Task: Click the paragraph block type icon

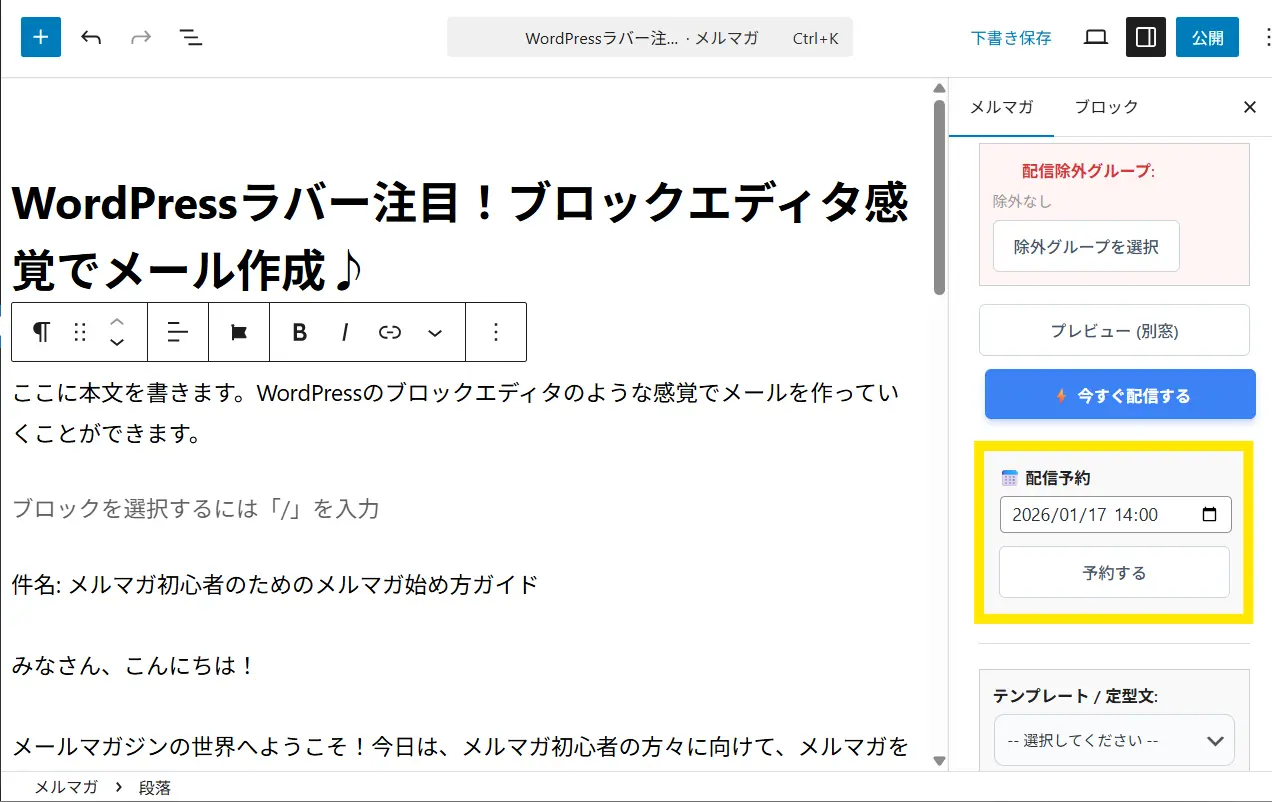Action: [41, 332]
